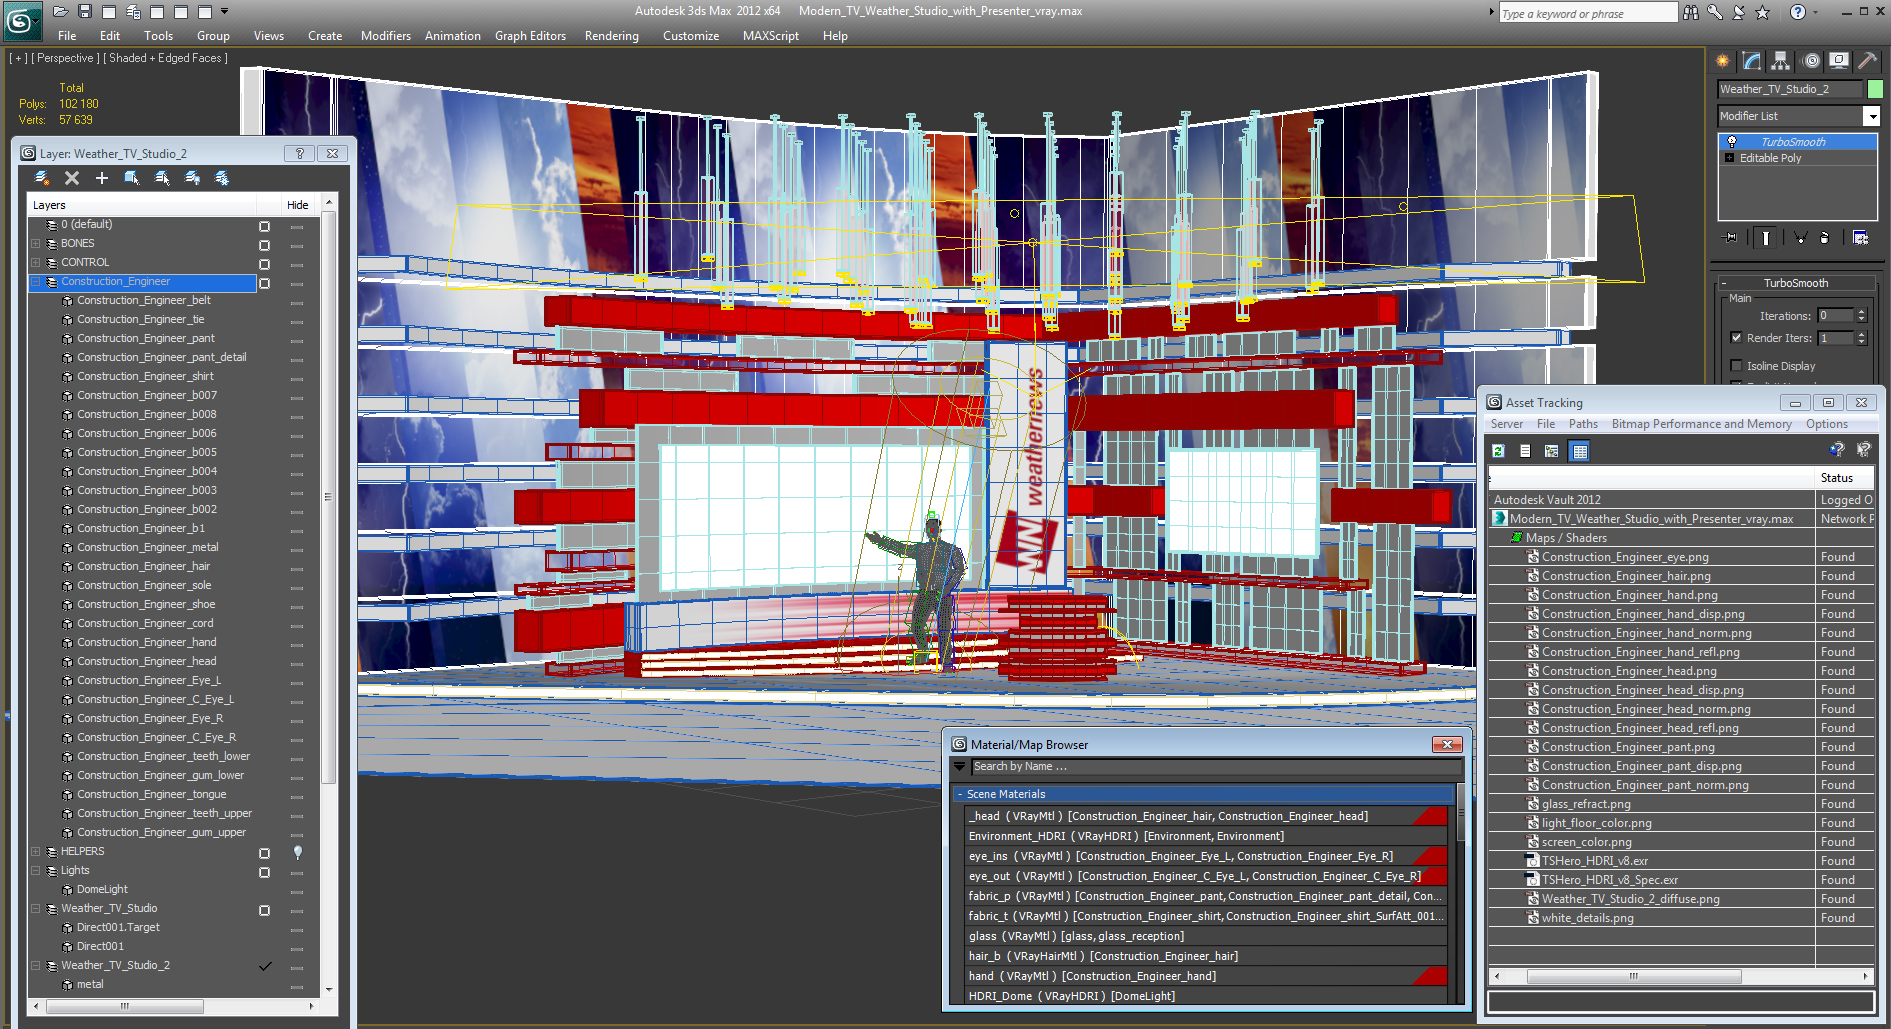Open the Modify command panel tab
Screen dimensions: 1891x1029
coord(1752,61)
